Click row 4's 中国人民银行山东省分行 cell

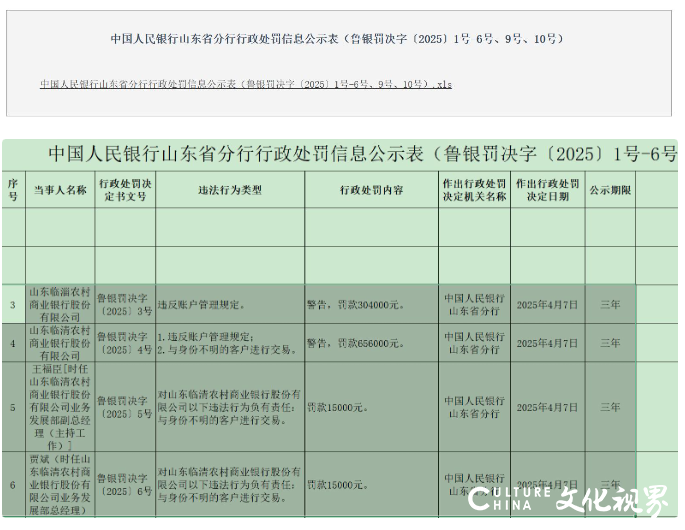pyautogui.click(x=474, y=343)
